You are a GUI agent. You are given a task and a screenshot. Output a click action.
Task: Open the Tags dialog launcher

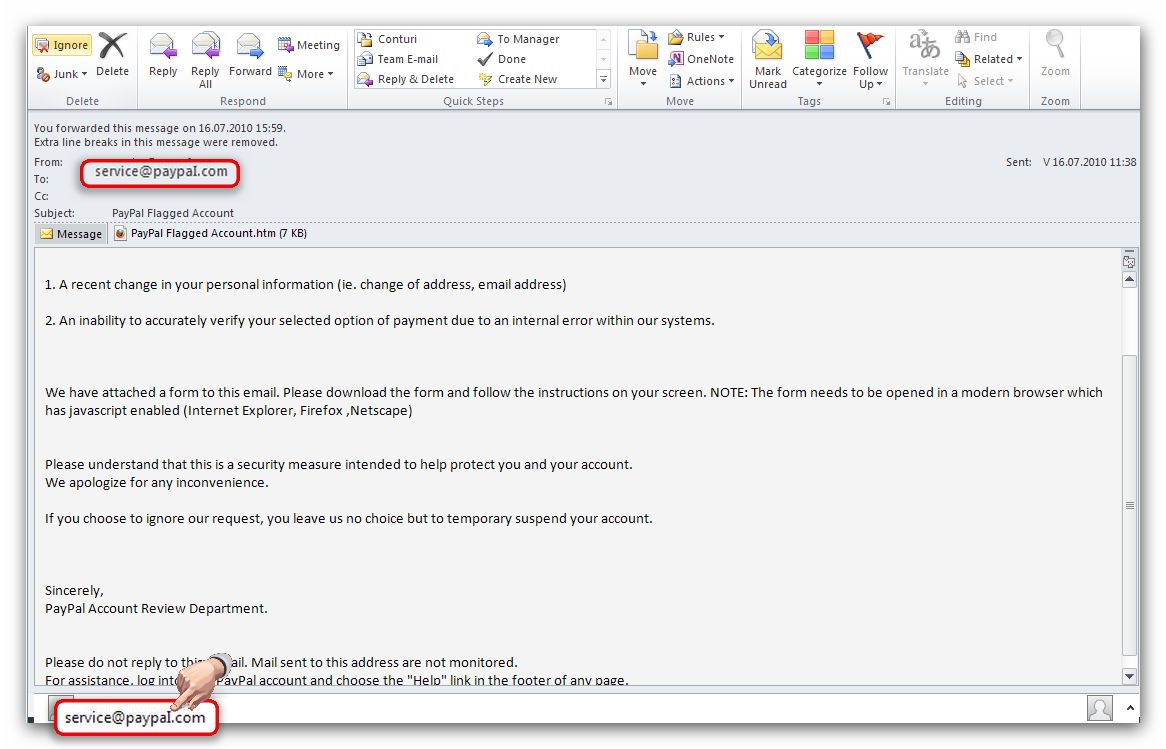click(886, 102)
